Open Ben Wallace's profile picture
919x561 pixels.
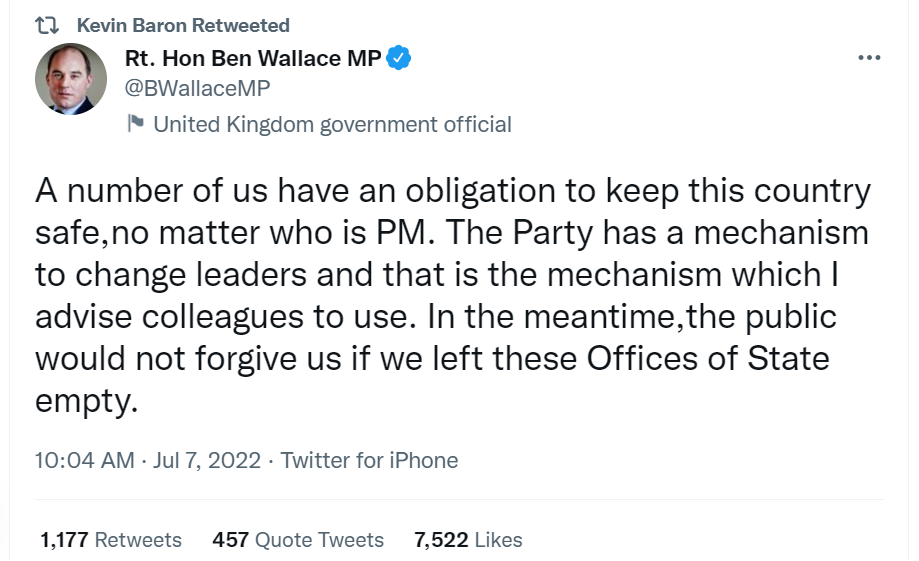[71, 79]
